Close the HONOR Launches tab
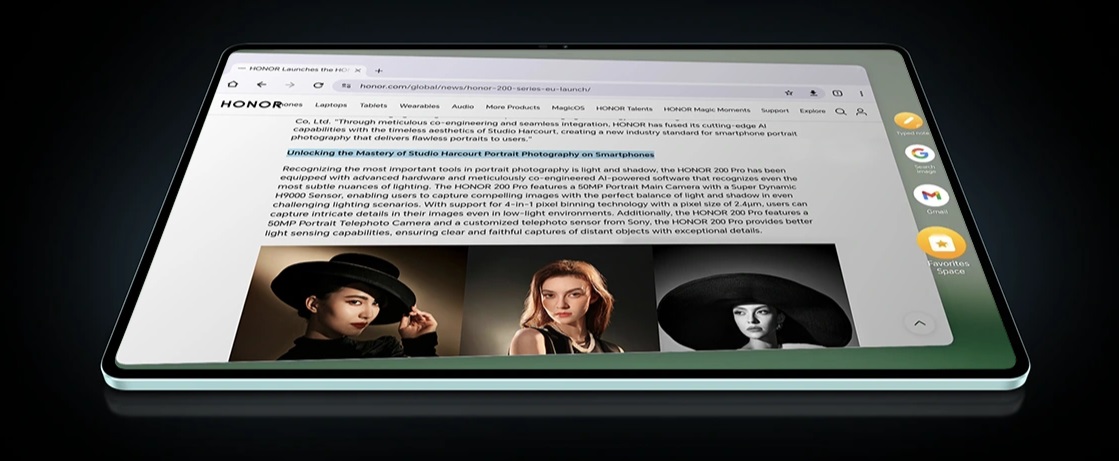The width and height of the screenshot is (1119, 461). [358, 70]
